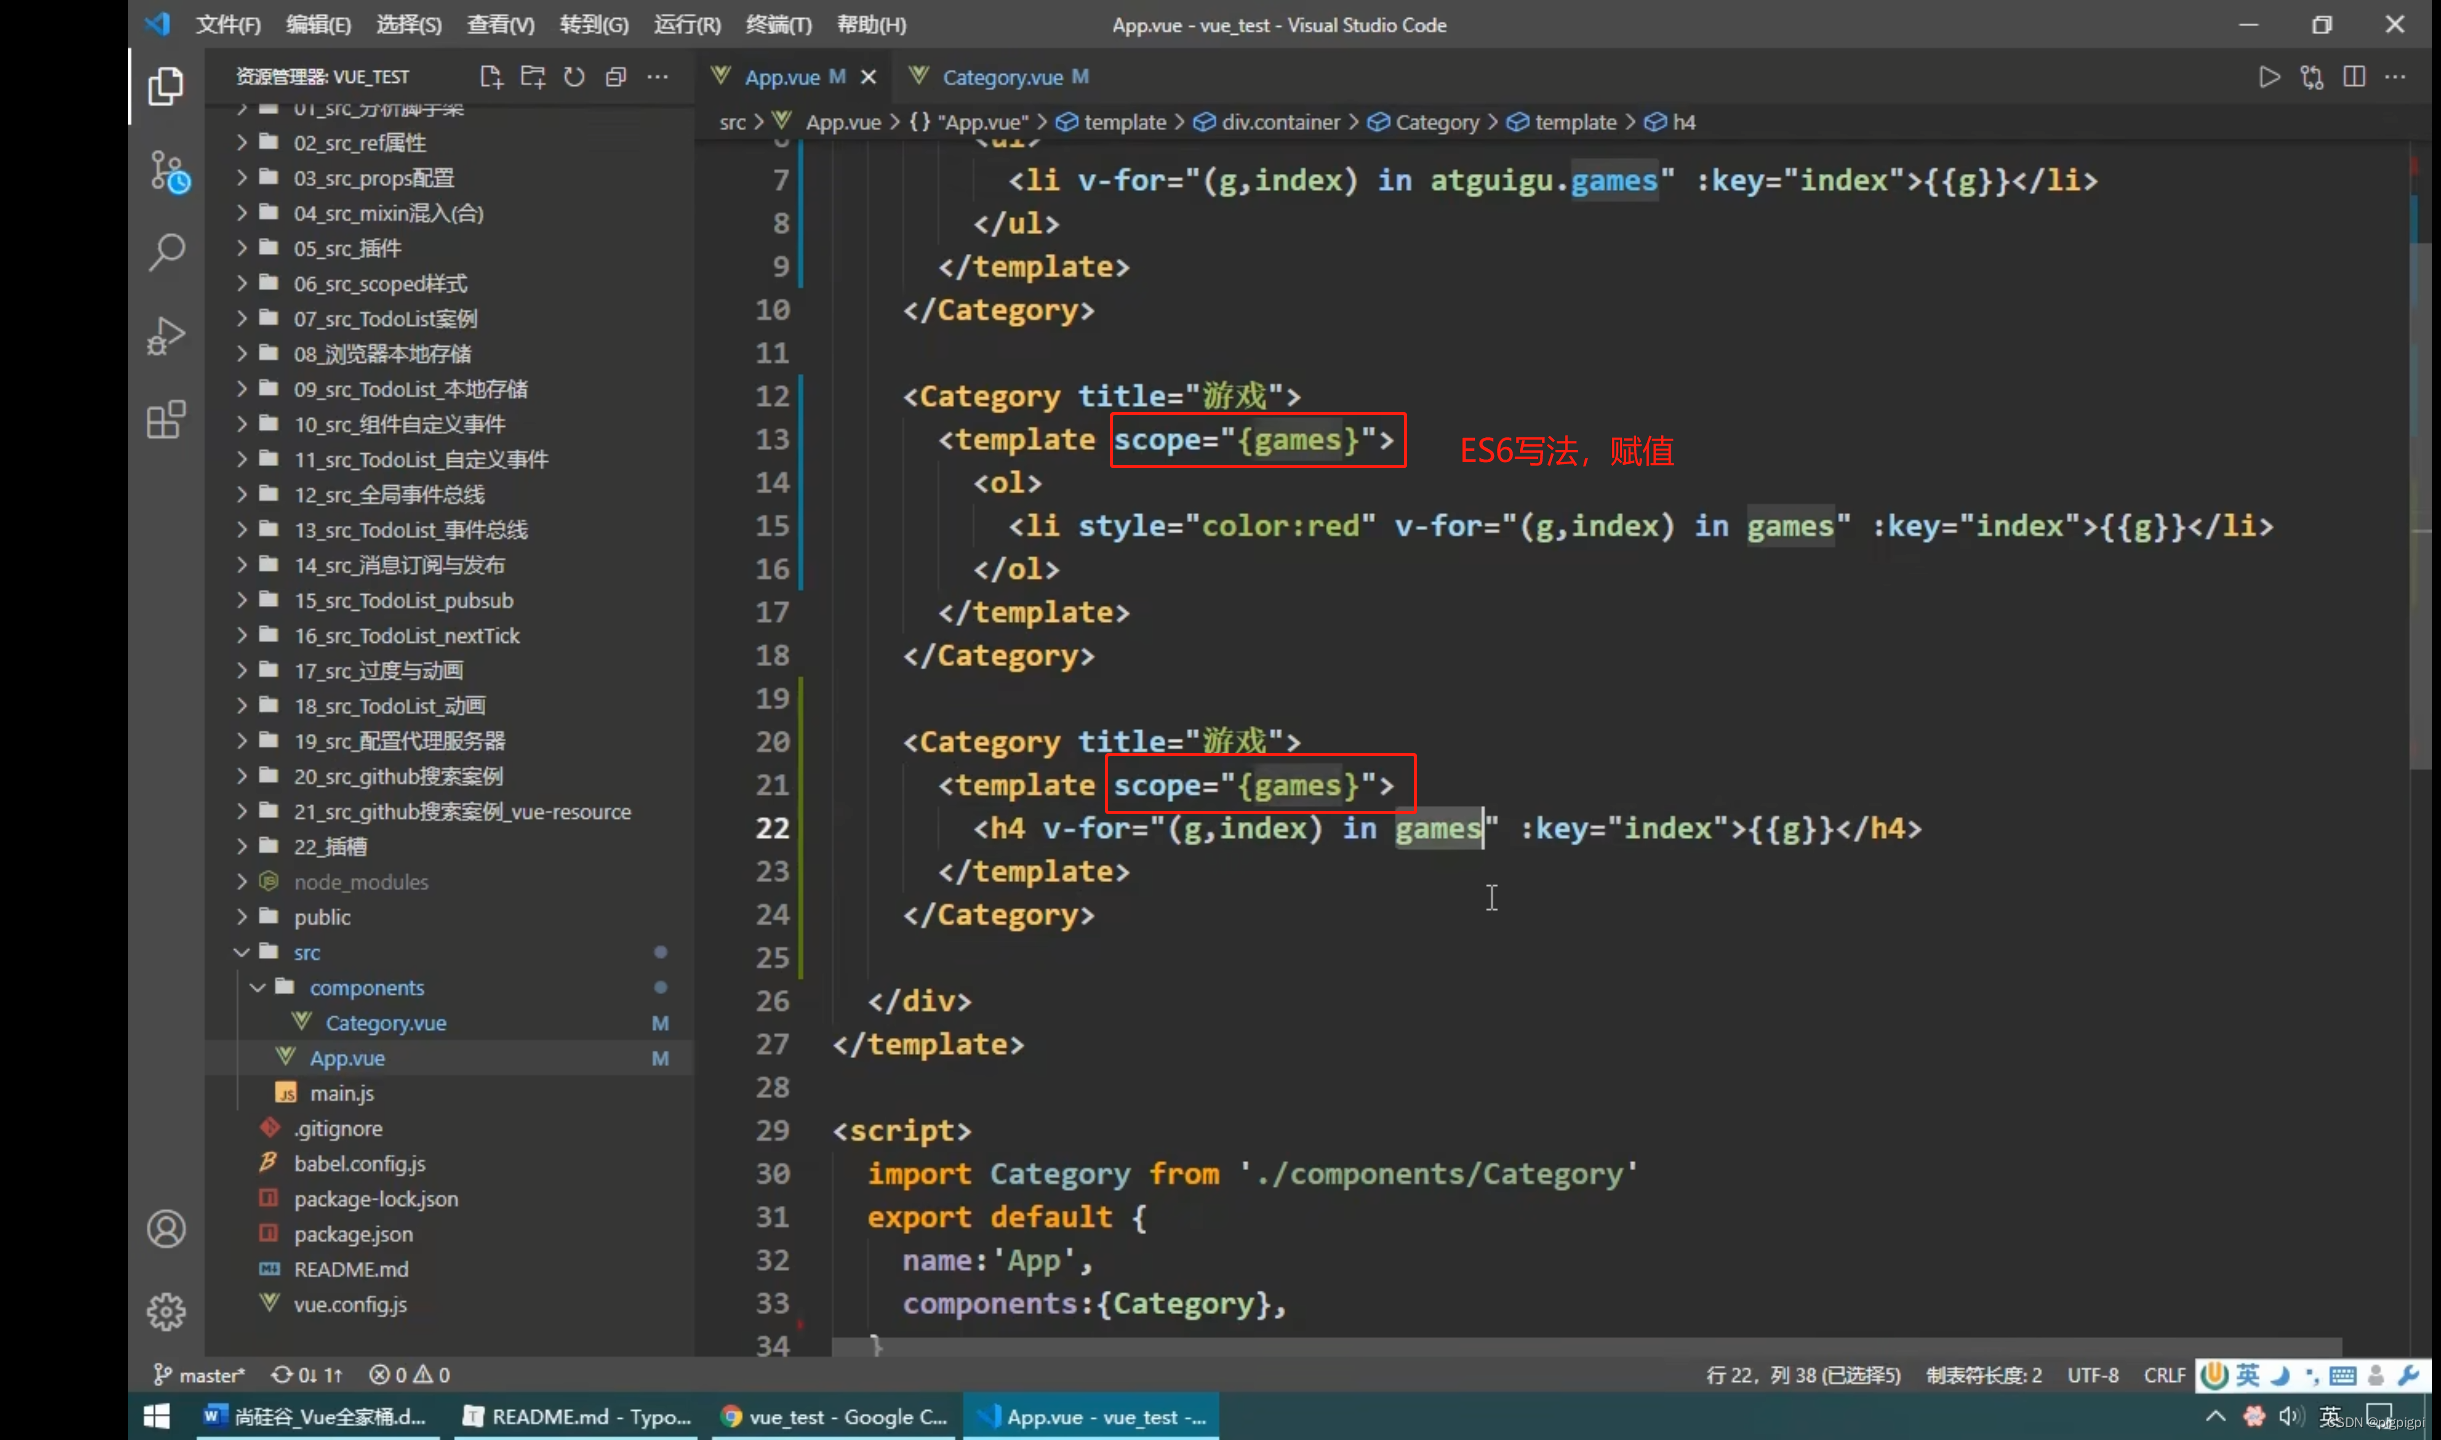2441x1440 pixels.
Task: Click the 制表符长度: 2 indentation setting
Action: [1984, 1375]
